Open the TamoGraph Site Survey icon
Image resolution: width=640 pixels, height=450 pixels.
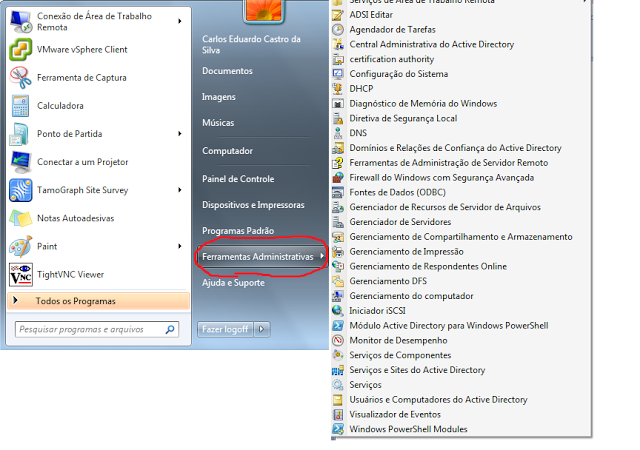(20, 190)
